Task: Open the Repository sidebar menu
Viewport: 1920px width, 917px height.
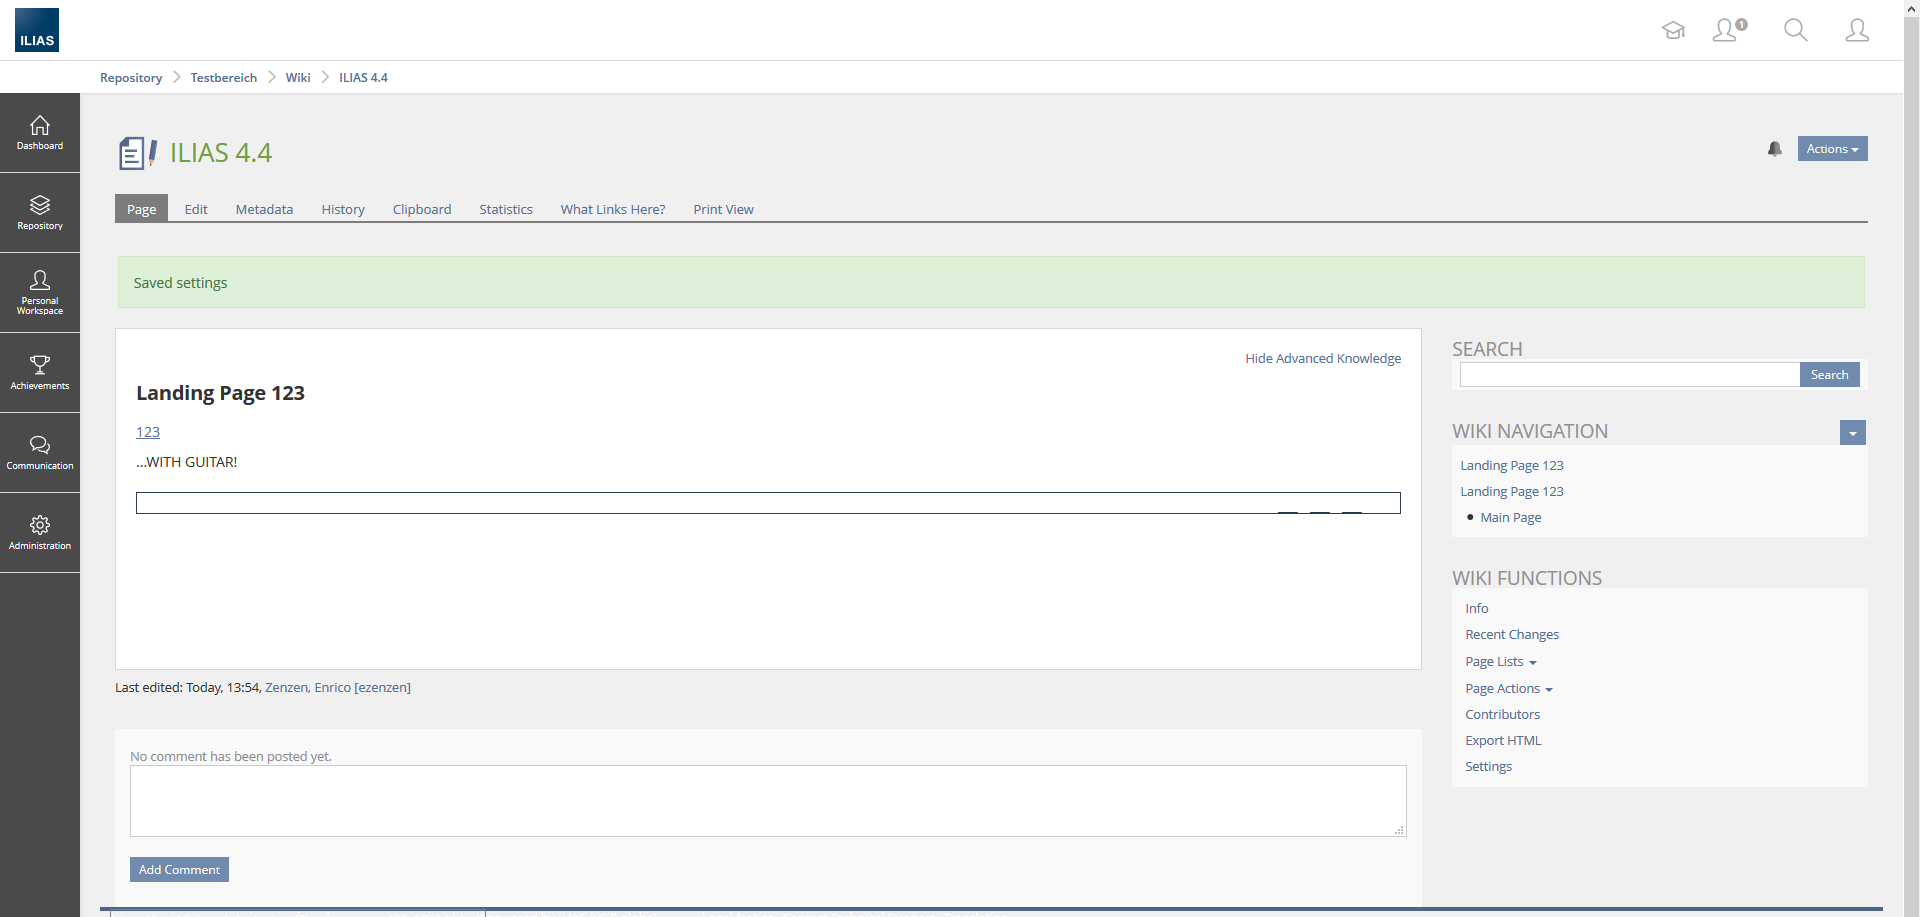Action: click(40, 213)
